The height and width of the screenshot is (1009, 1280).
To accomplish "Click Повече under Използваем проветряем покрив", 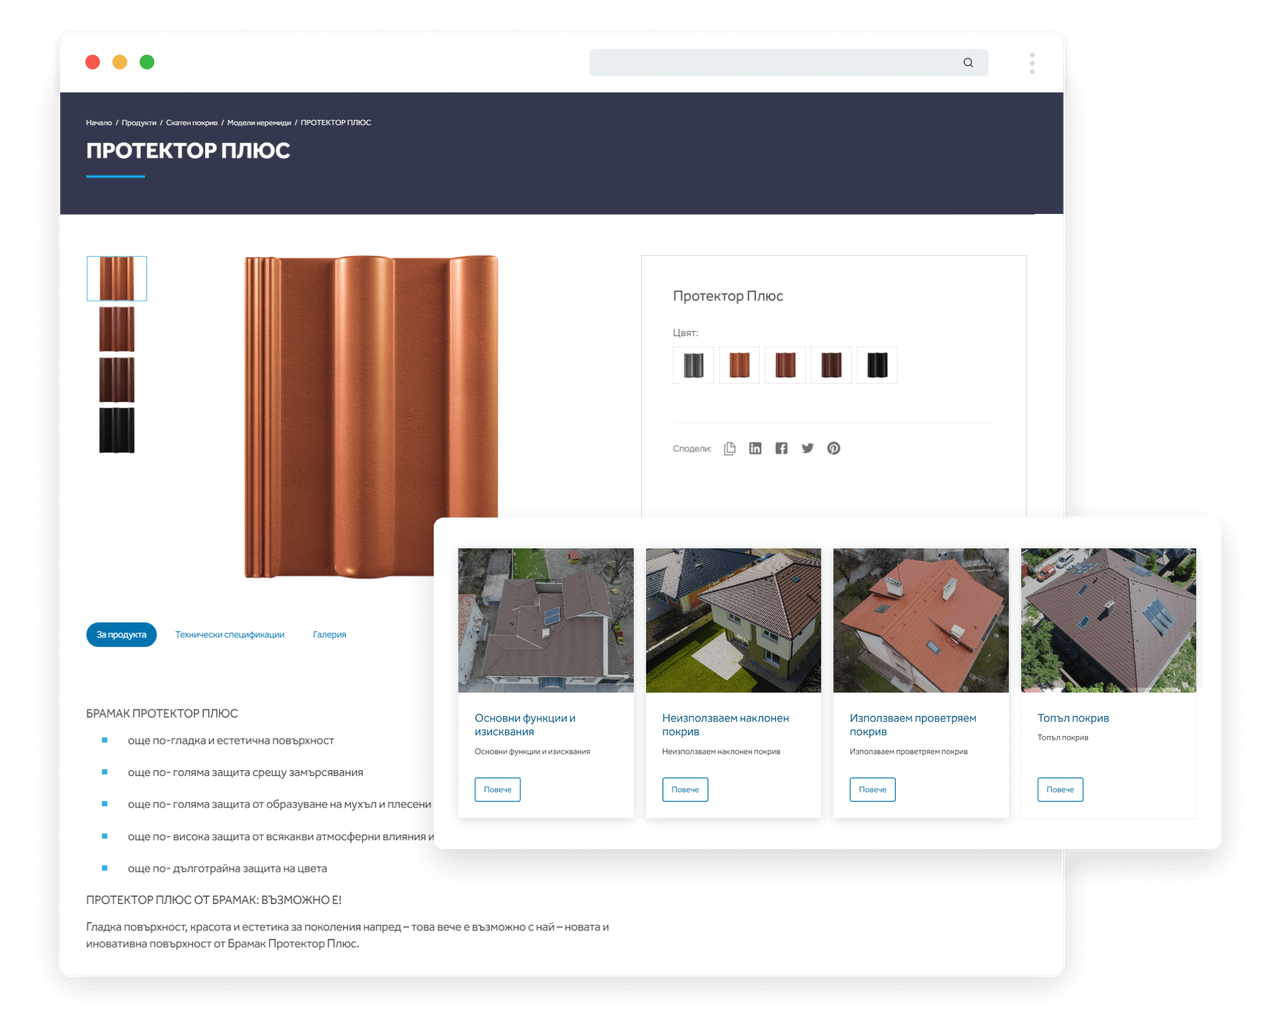I will [873, 790].
